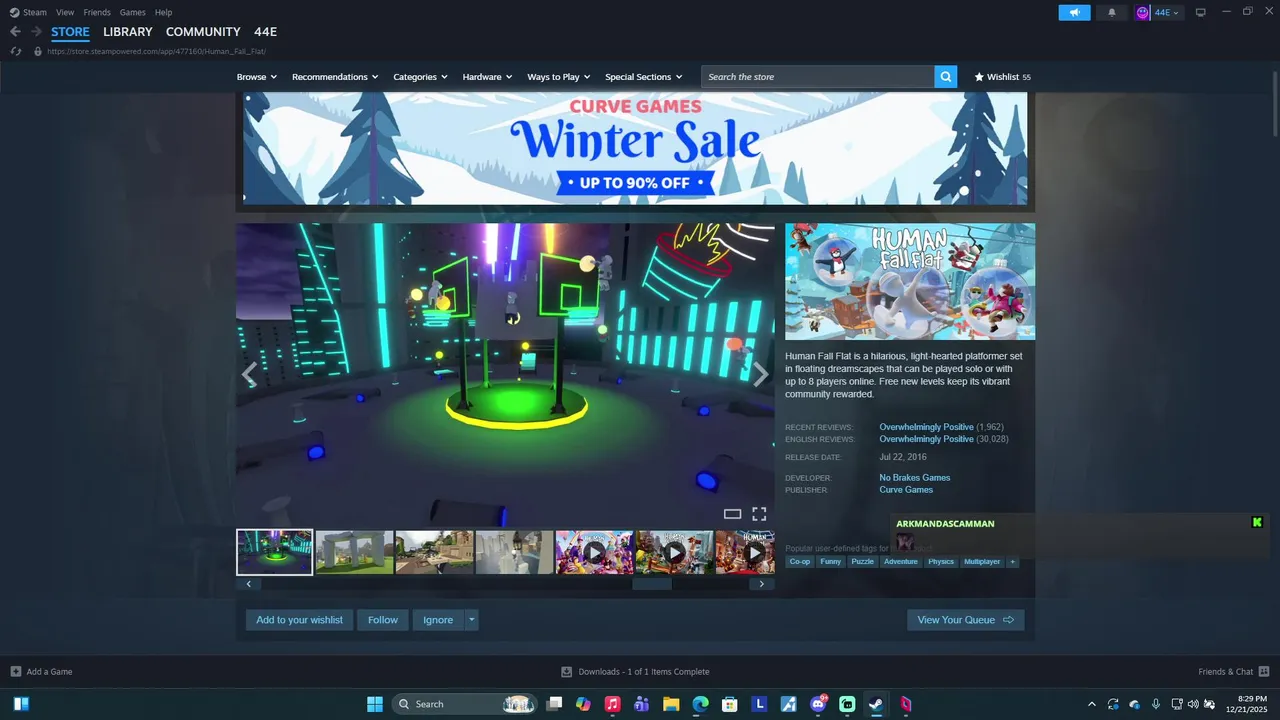Open developer No Brakes Games link
1280x720 pixels.
click(x=915, y=478)
